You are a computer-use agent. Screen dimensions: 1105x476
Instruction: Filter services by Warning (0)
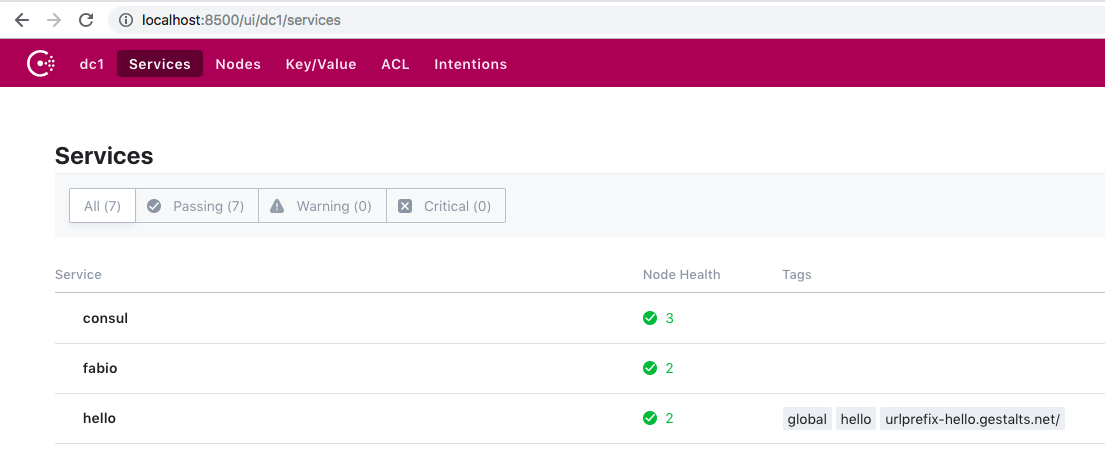(322, 206)
